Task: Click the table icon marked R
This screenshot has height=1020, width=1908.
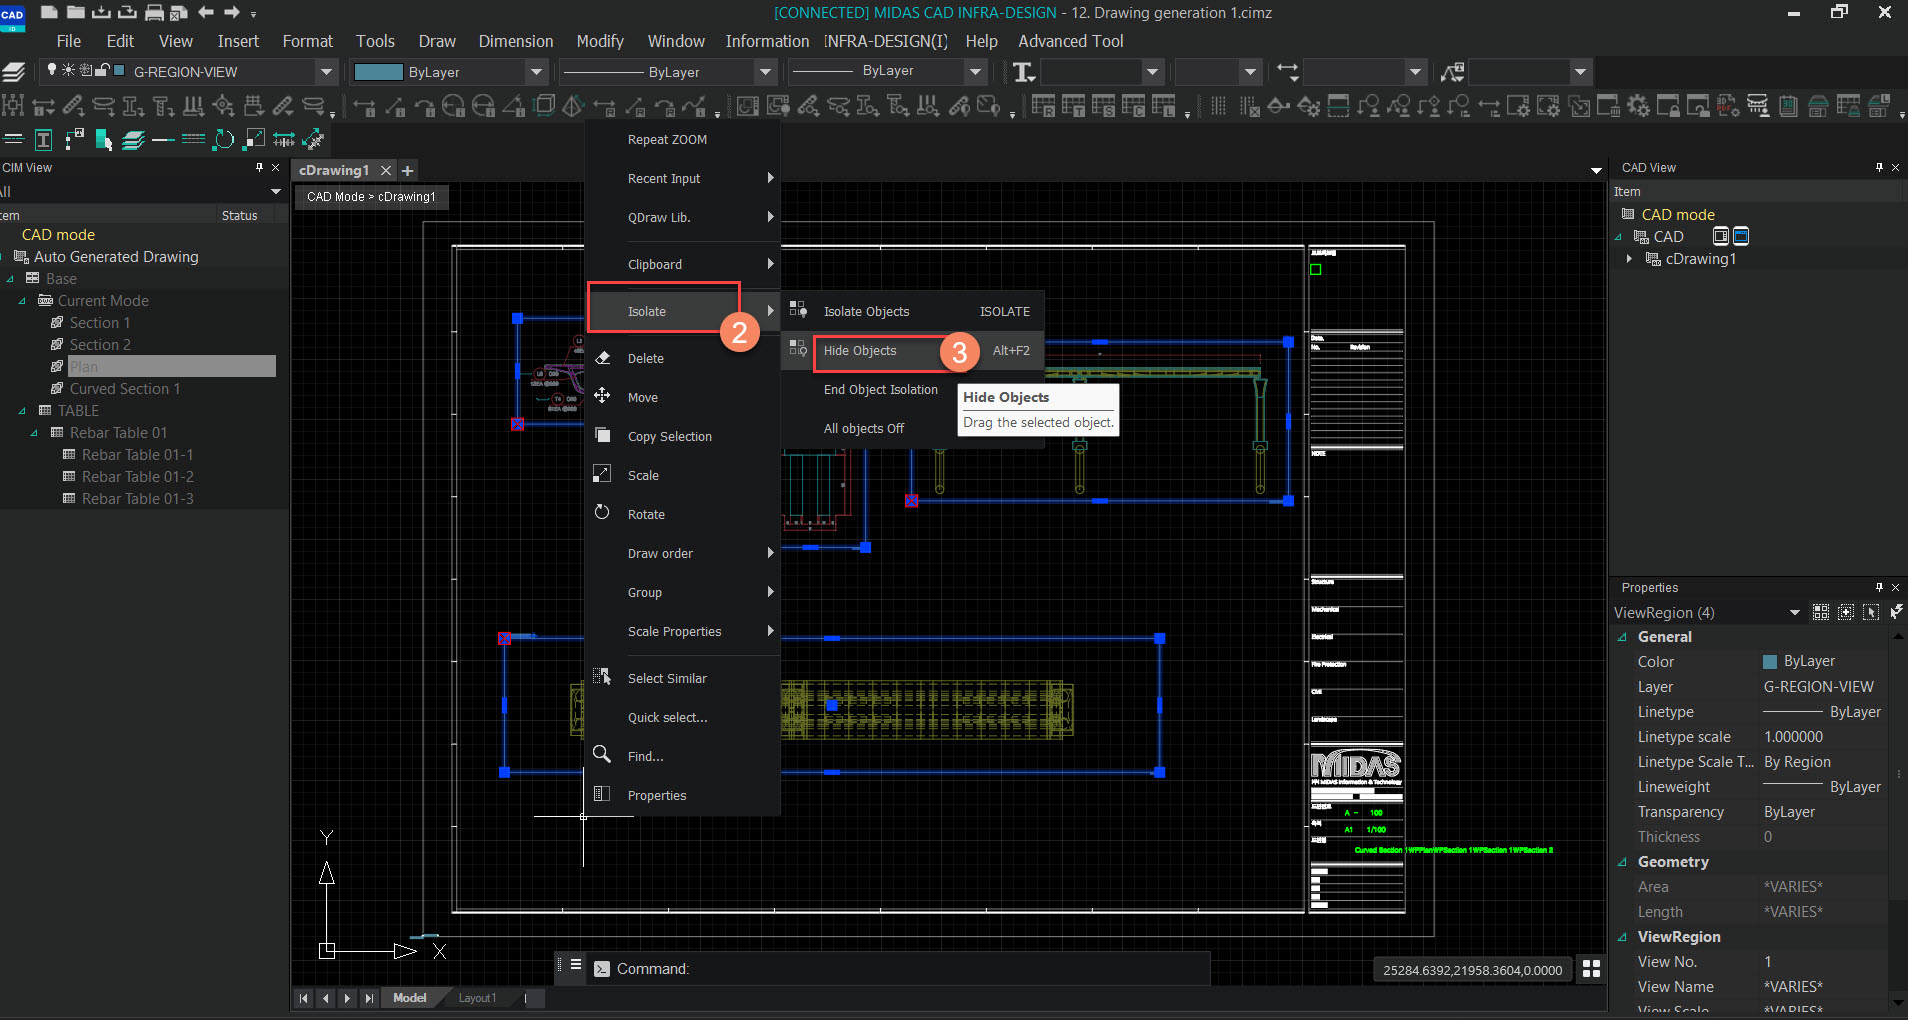Action: 1043,106
